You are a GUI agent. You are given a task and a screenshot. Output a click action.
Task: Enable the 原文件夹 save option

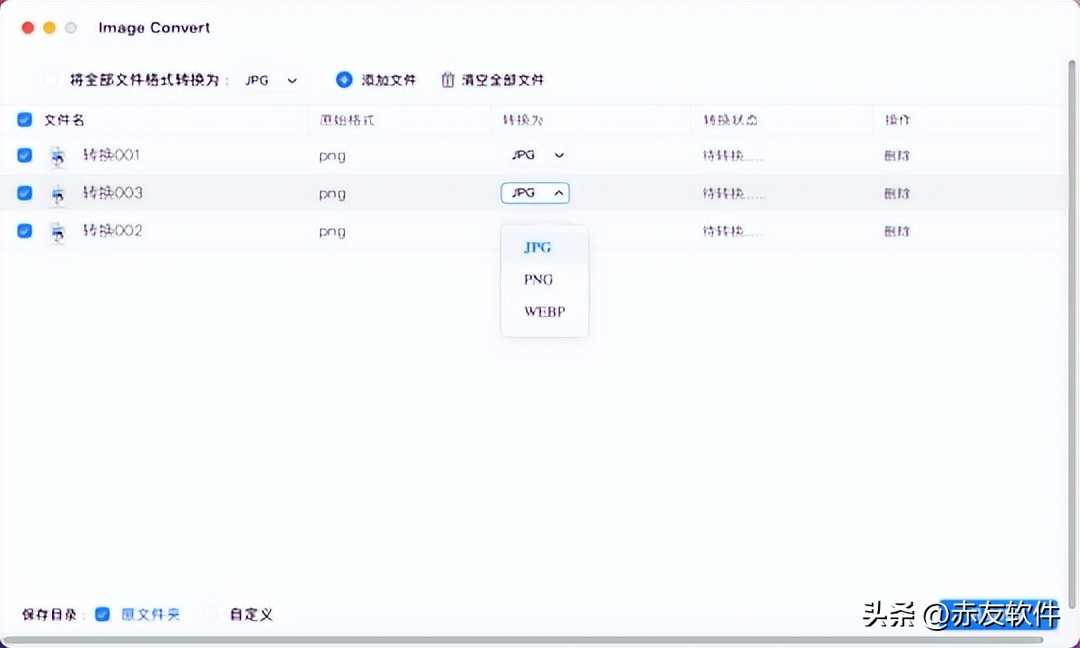point(101,614)
